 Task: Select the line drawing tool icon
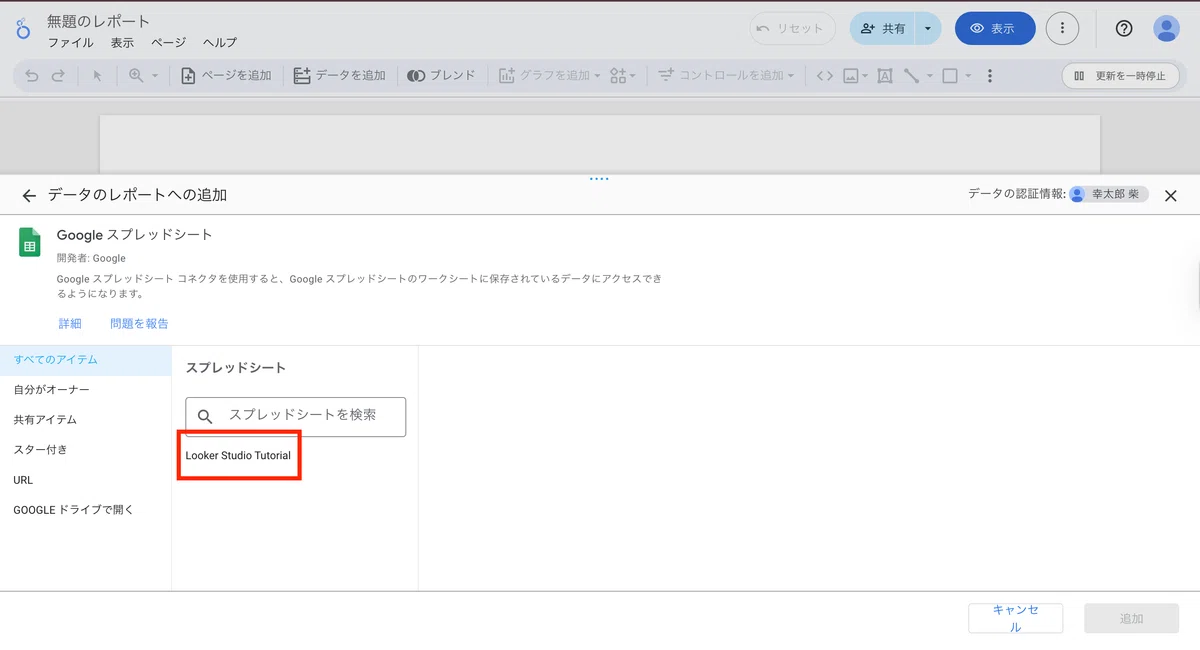911,76
